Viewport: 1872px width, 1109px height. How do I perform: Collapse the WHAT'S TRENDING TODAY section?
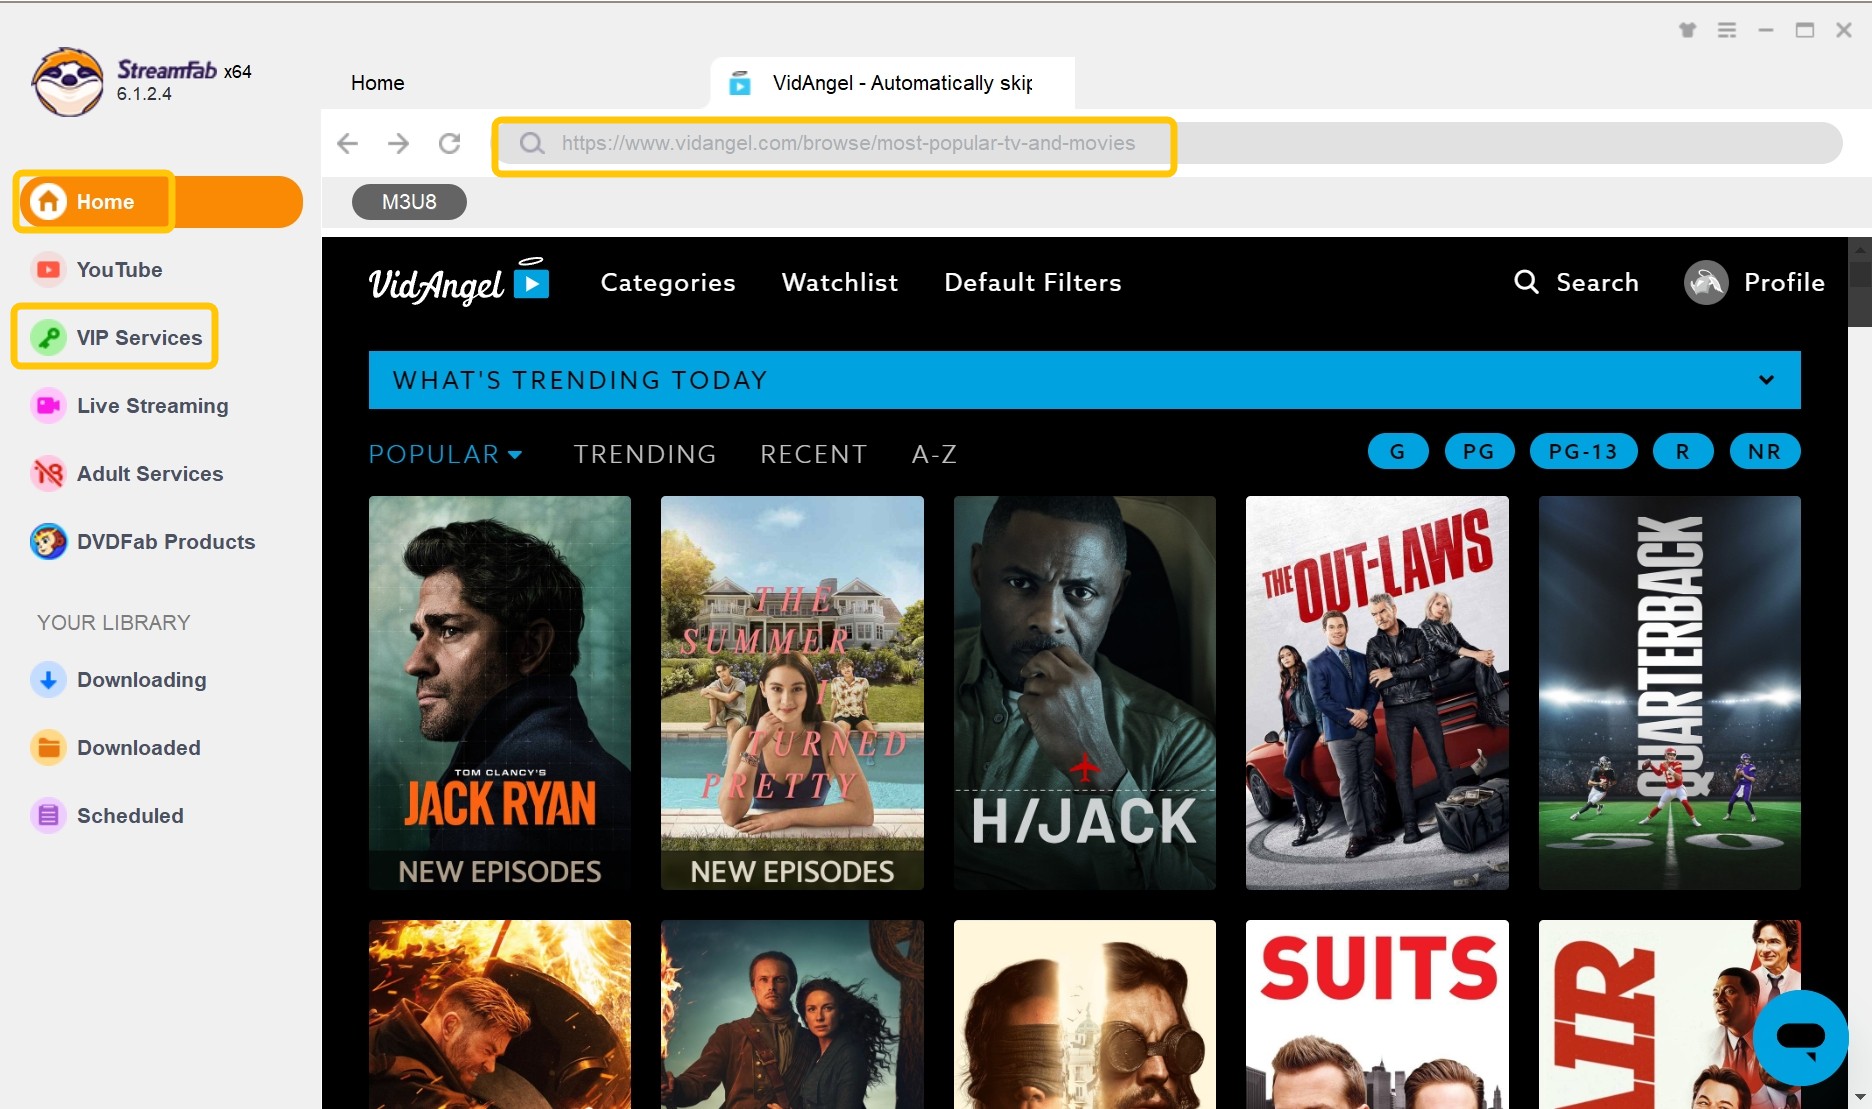[1764, 379]
